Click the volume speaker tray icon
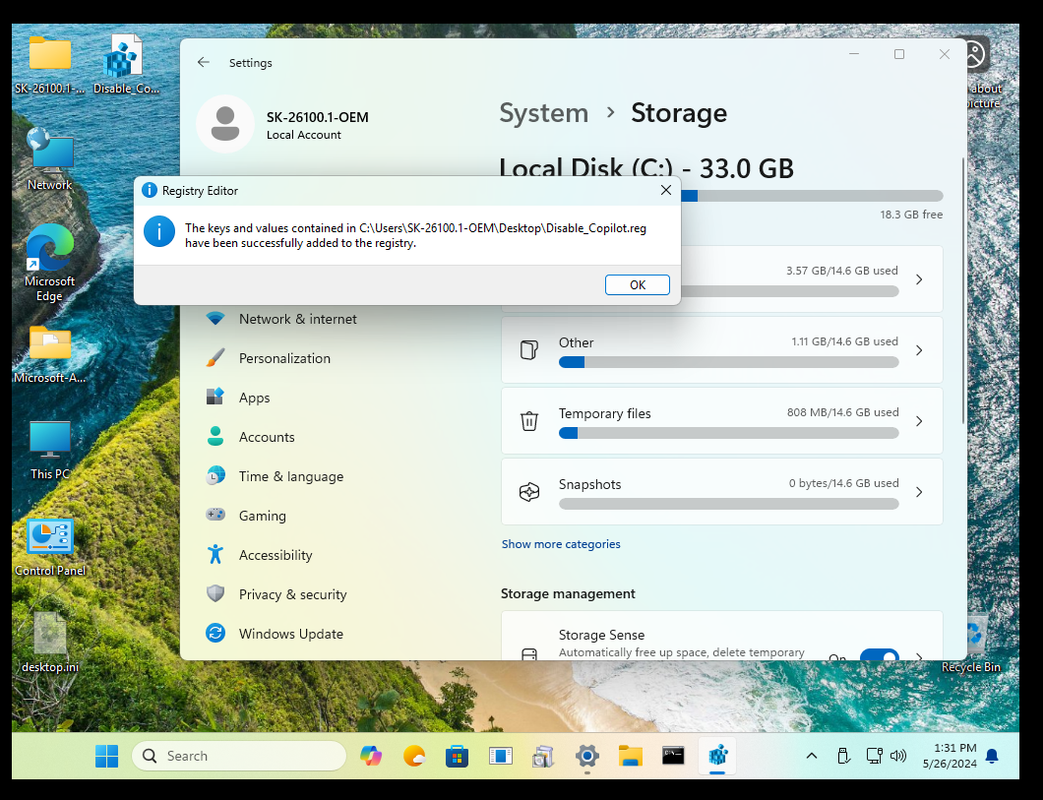Screen dimensions: 1043x800 898,755
